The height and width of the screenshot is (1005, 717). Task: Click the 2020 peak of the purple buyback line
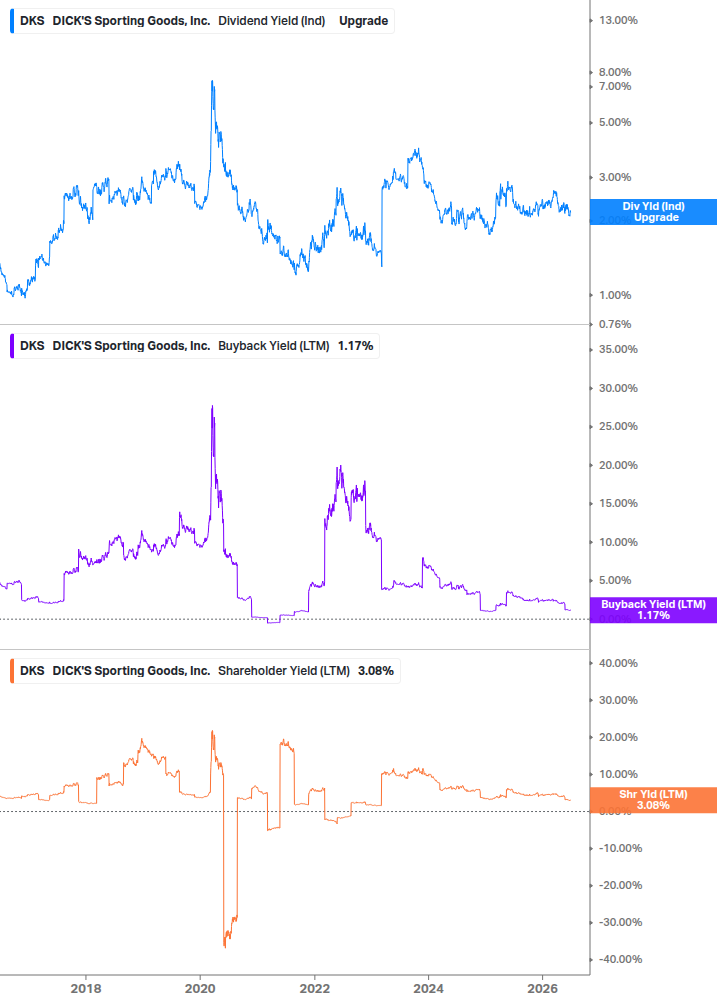click(x=212, y=406)
